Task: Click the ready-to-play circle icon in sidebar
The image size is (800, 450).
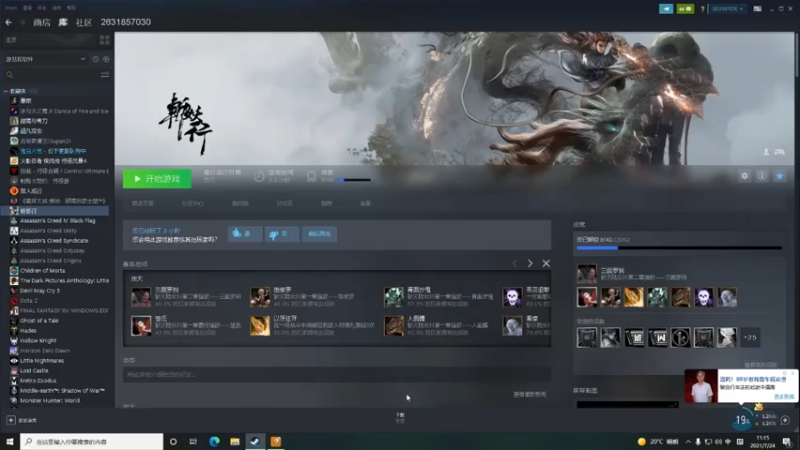Action: tap(106, 59)
